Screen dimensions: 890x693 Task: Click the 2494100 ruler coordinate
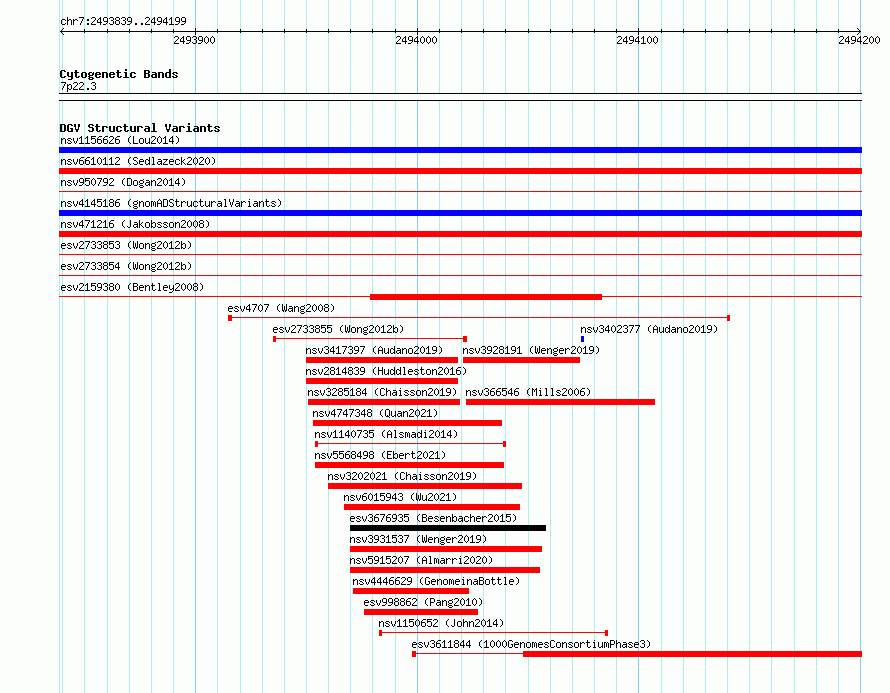pyautogui.click(x=637, y=40)
